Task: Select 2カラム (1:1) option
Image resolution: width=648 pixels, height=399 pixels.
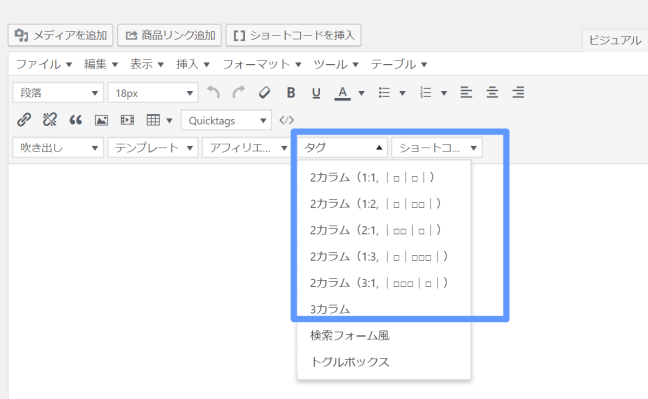Action: pos(384,177)
